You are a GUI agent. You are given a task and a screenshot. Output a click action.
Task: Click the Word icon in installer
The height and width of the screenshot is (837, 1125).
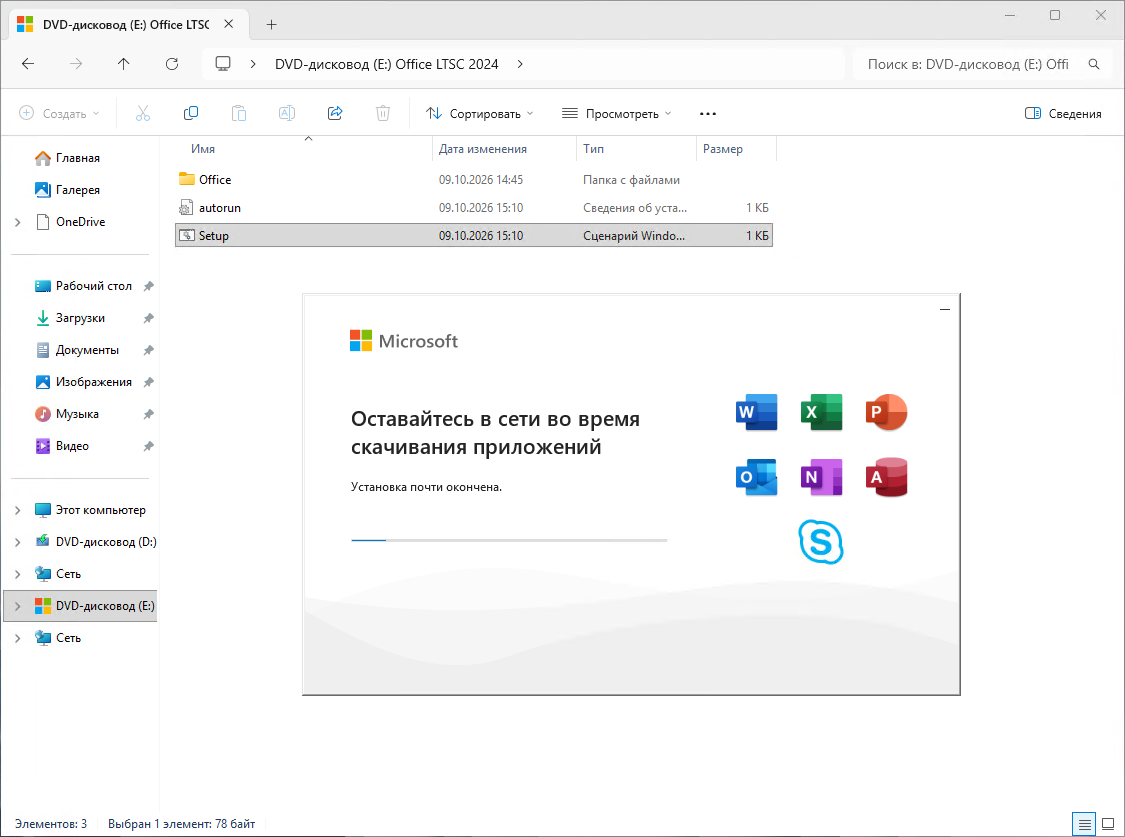coord(756,412)
